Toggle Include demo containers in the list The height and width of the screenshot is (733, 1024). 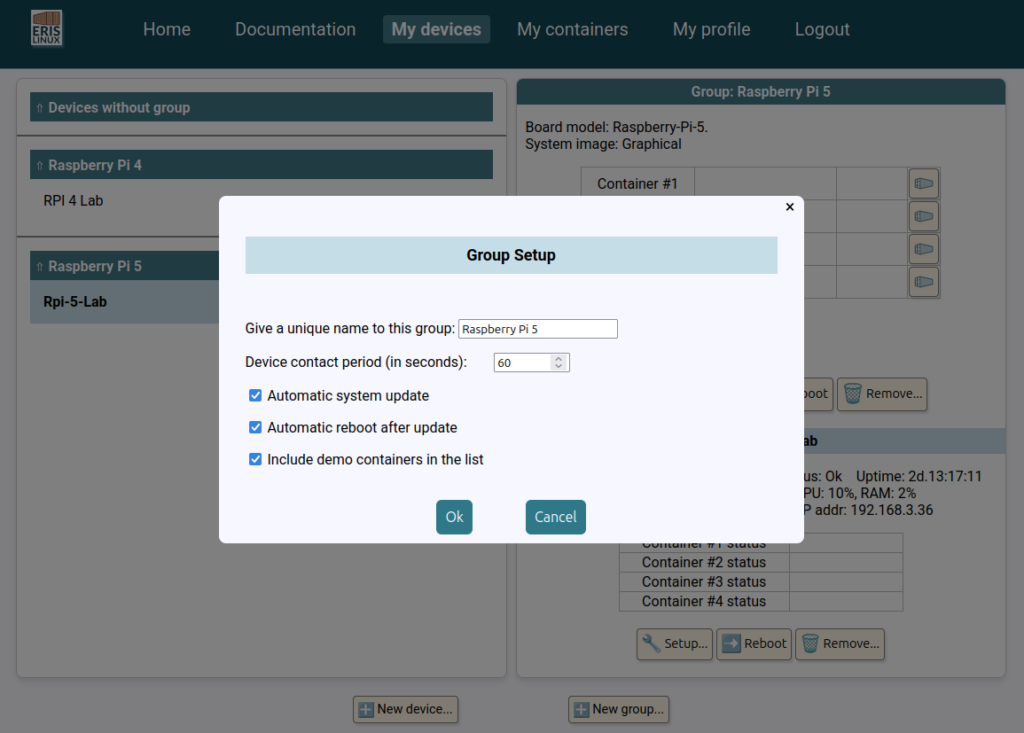(x=255, y=459)
